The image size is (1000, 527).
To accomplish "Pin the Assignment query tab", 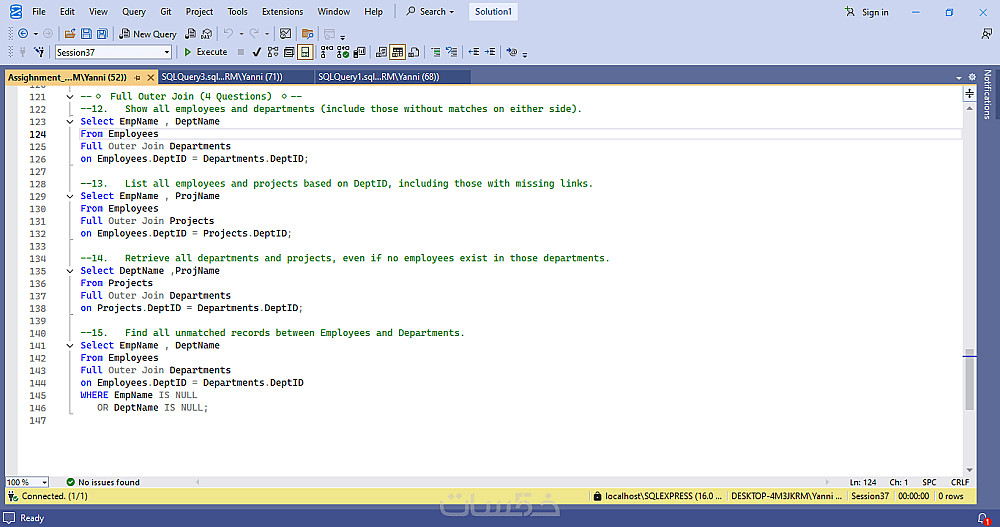I will (137, 77).
